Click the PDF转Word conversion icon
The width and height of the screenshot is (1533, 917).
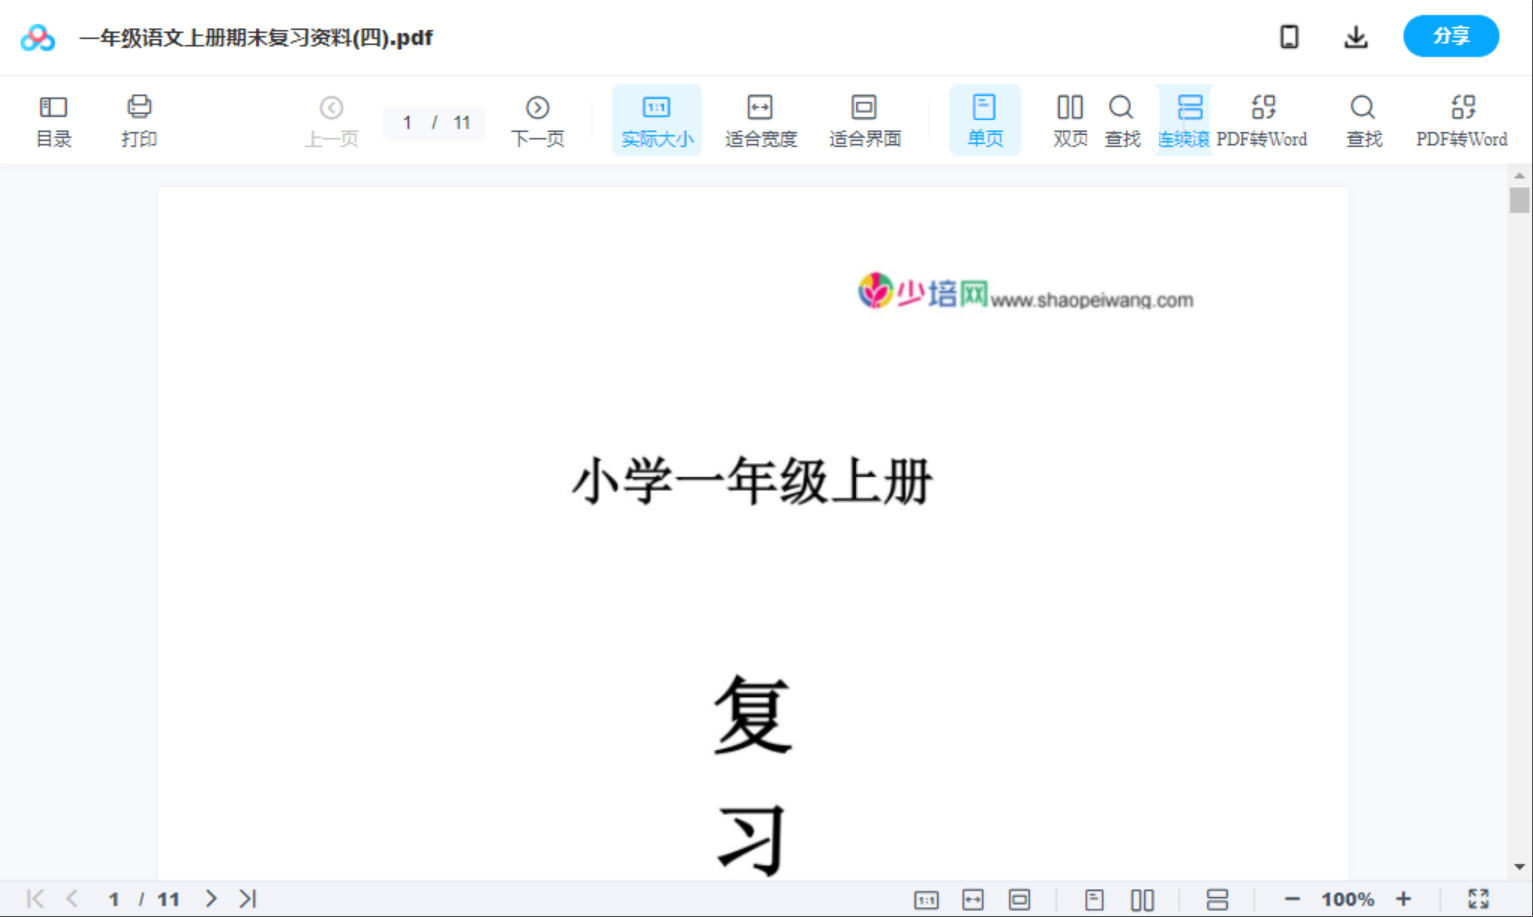click(x=1264, y=119)
